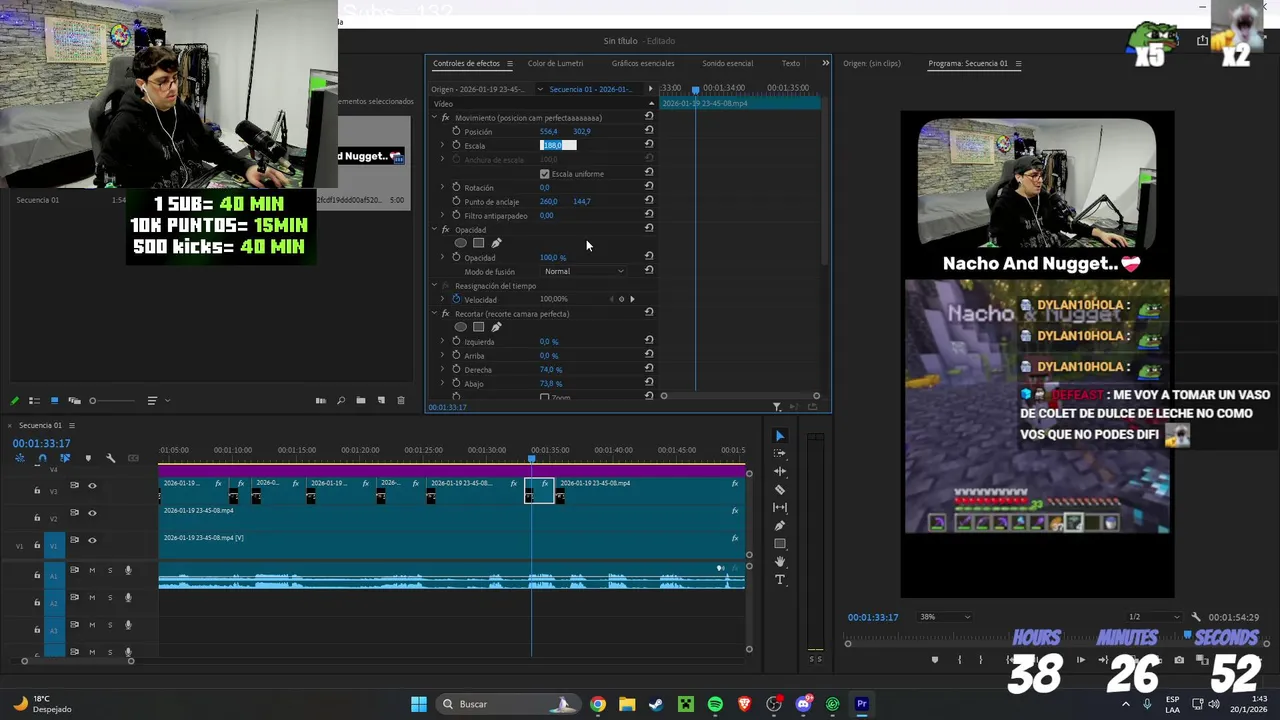Hide track V1 with eye icon

pos(92,540)
